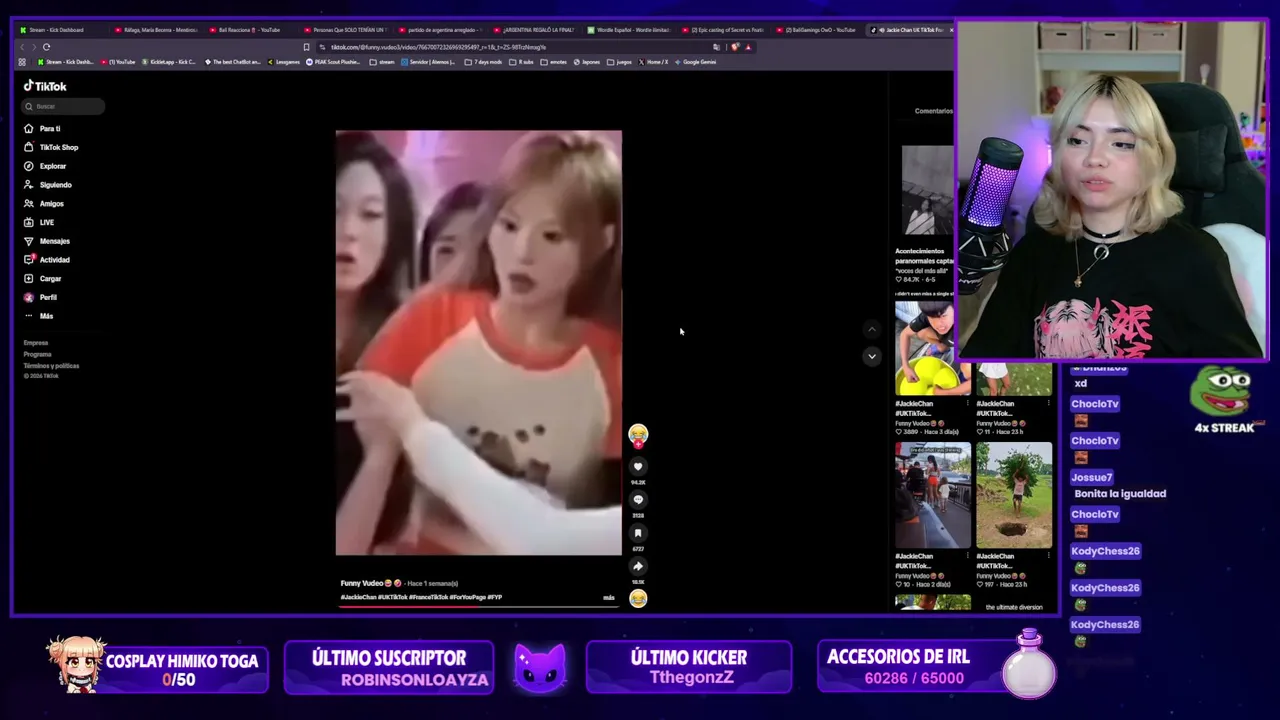Open comments with the speech bubble icon
The height and width of the screenshot is (720, 1280).
tap(638, 500)
